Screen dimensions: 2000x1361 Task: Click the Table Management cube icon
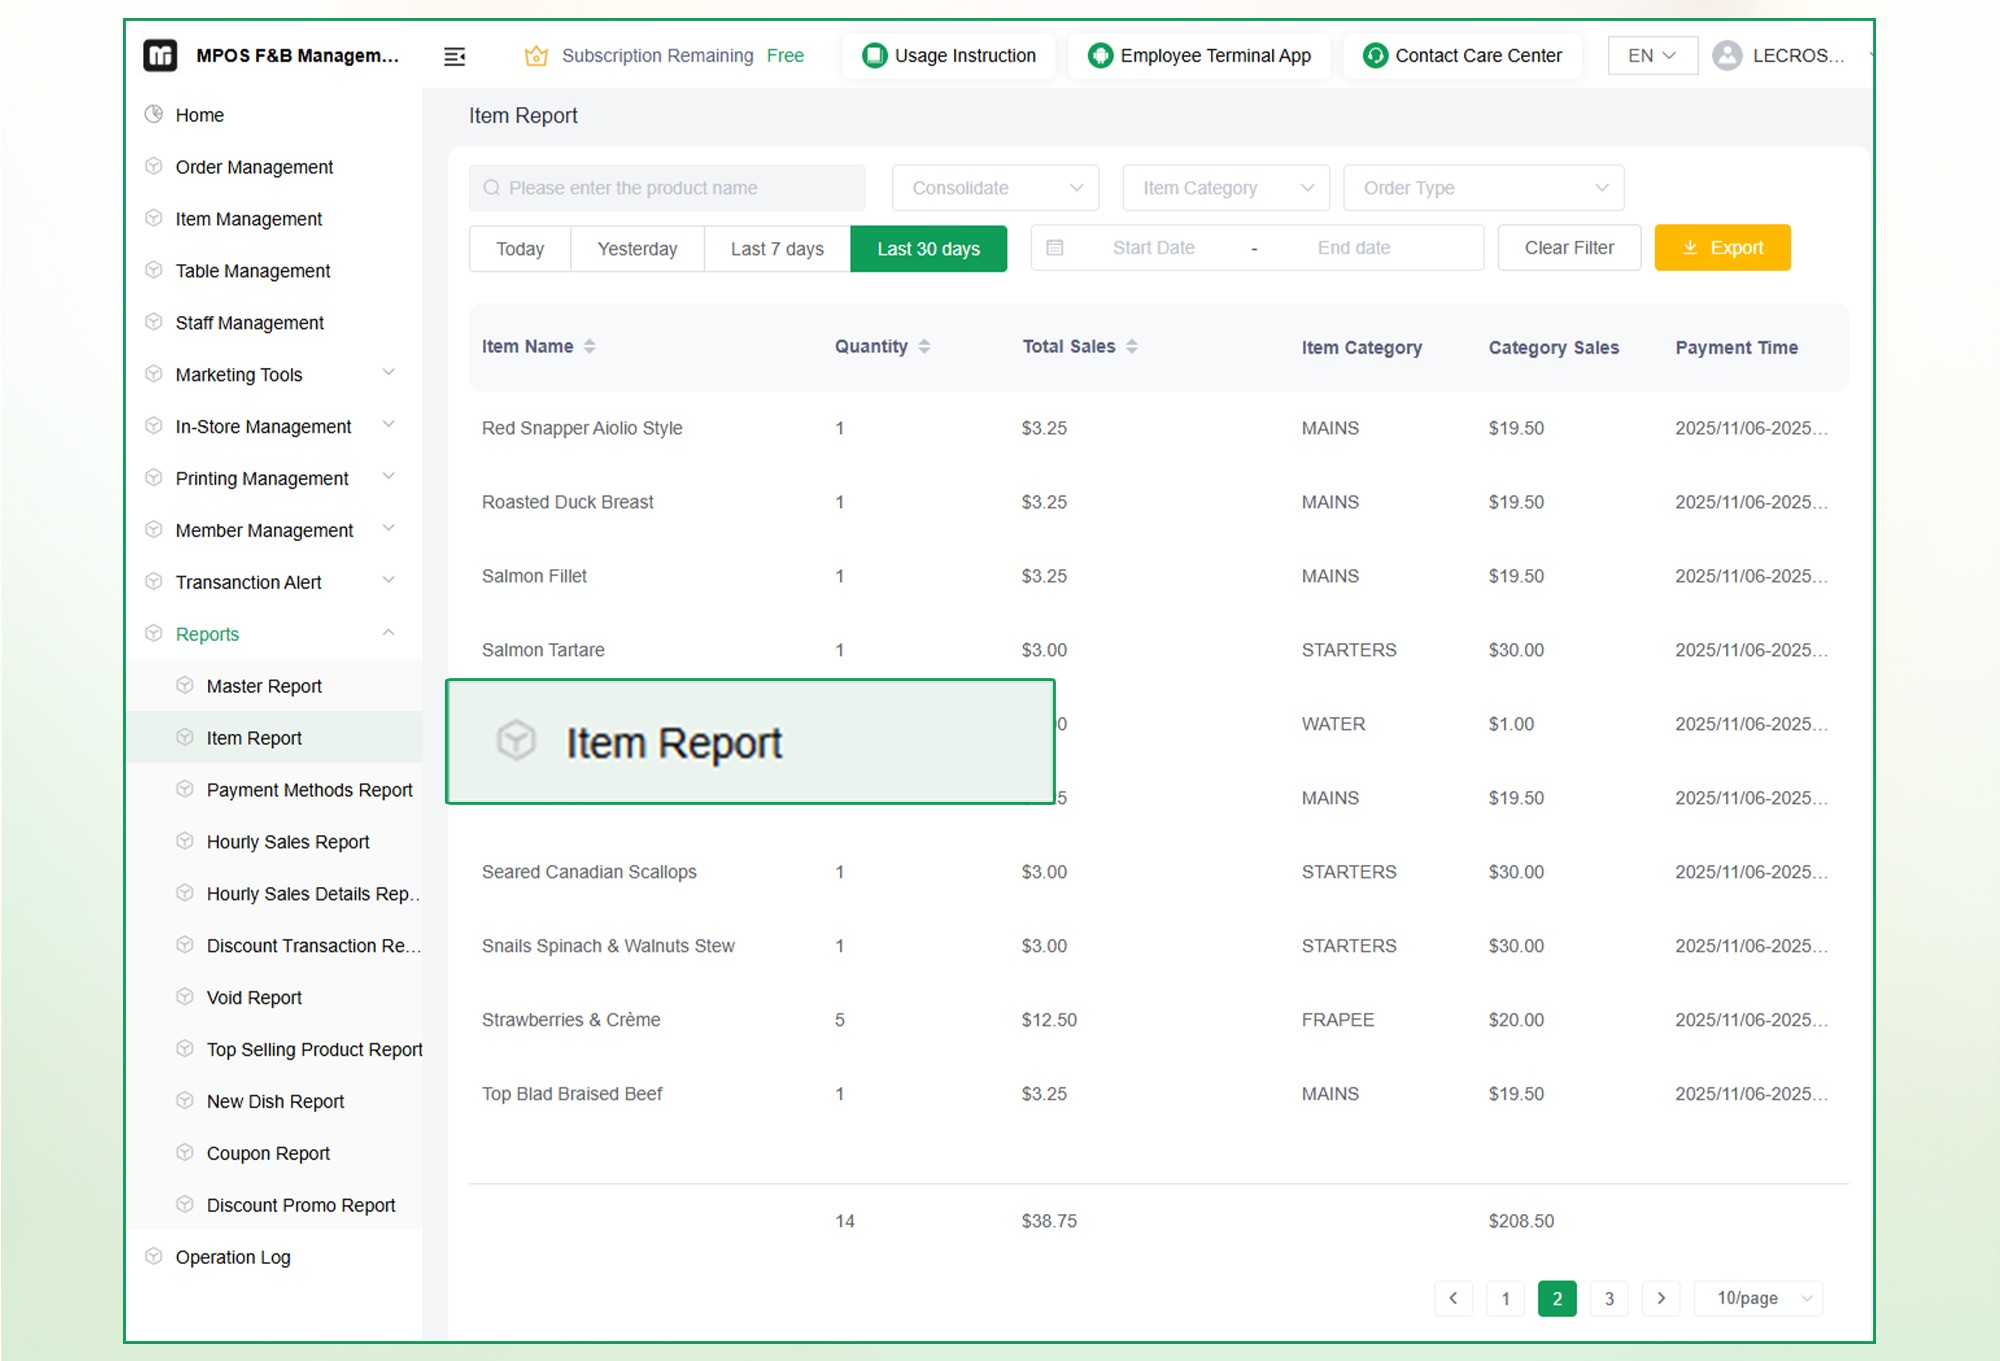(x=153, y=270)
